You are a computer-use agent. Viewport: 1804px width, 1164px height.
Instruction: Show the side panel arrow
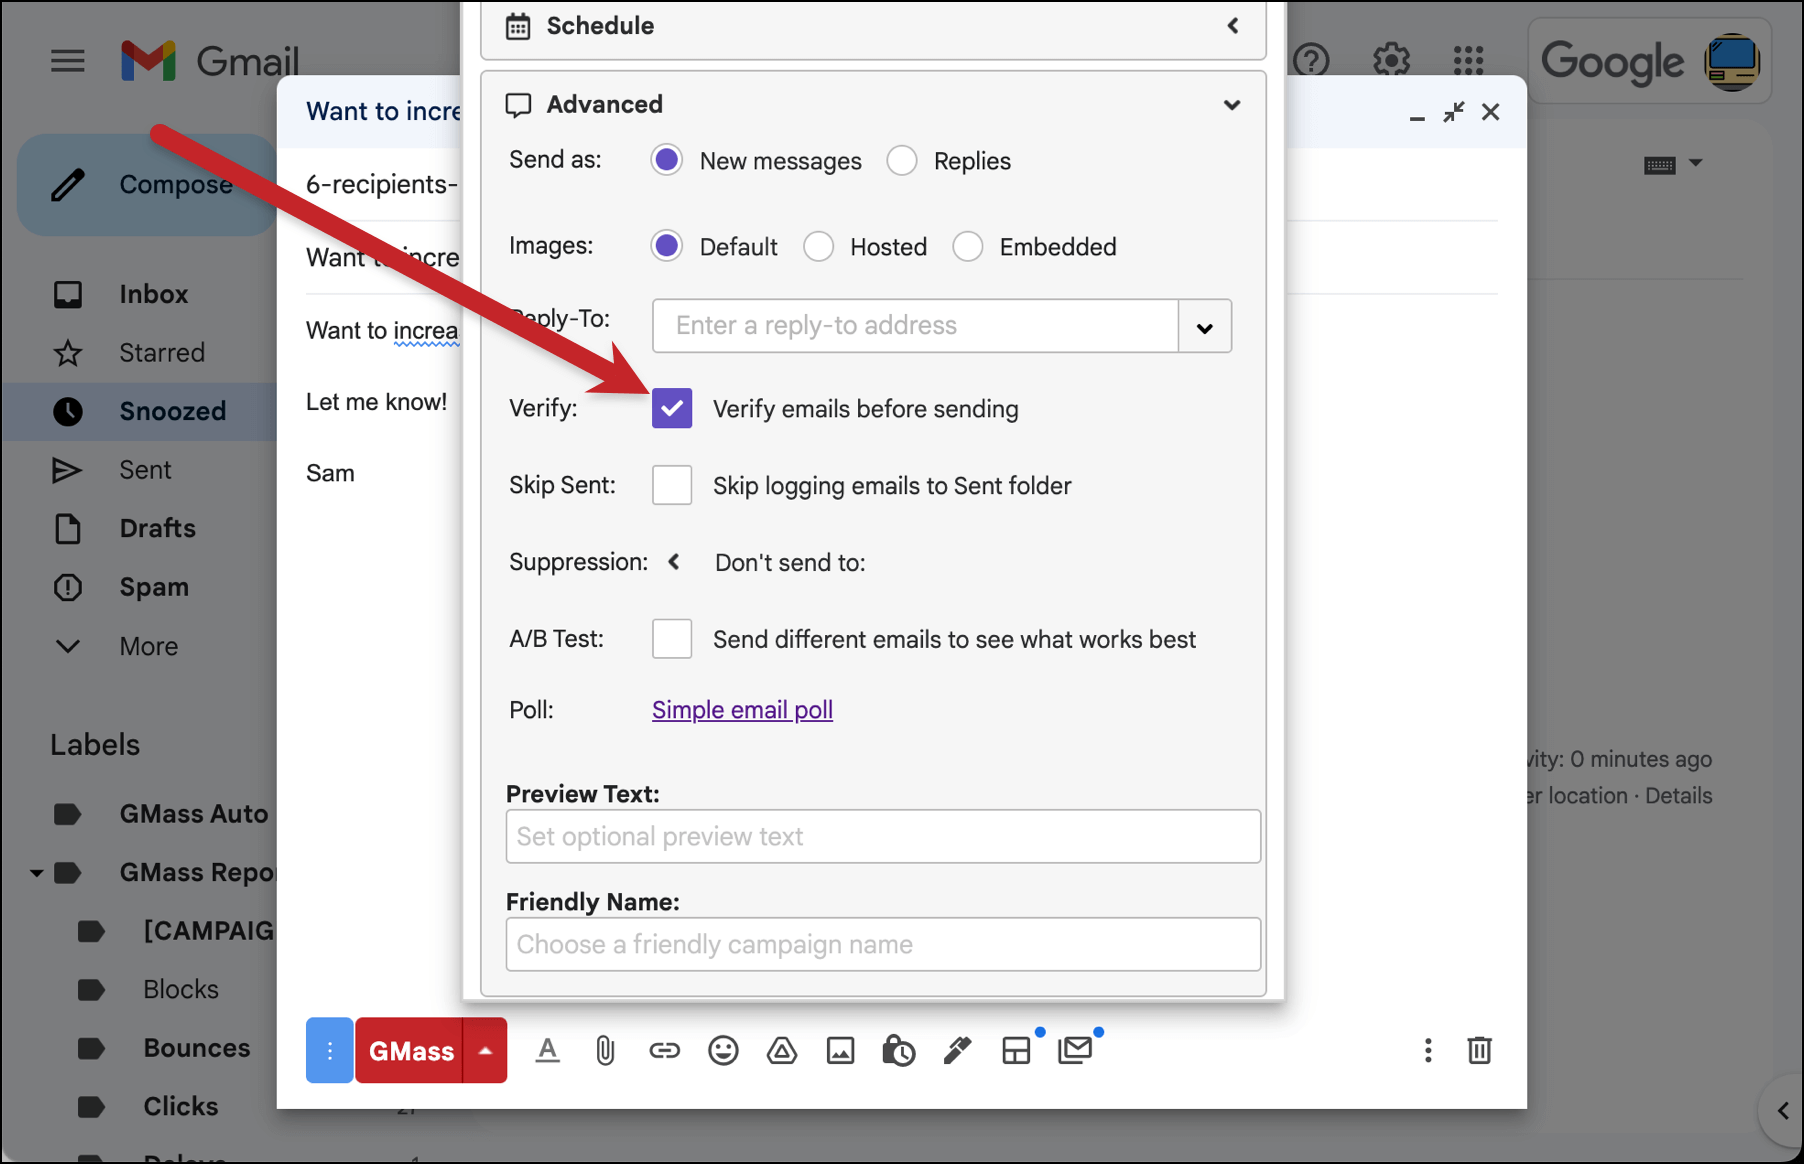(1783, 1110)
